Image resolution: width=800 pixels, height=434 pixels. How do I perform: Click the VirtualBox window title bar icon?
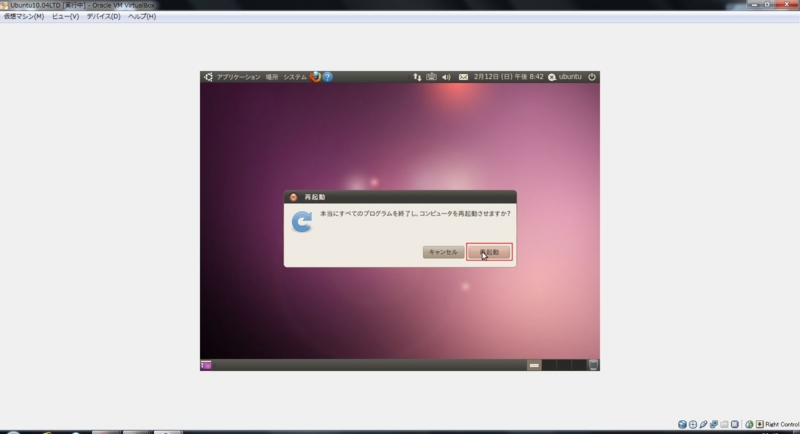[x=4, y=5]
